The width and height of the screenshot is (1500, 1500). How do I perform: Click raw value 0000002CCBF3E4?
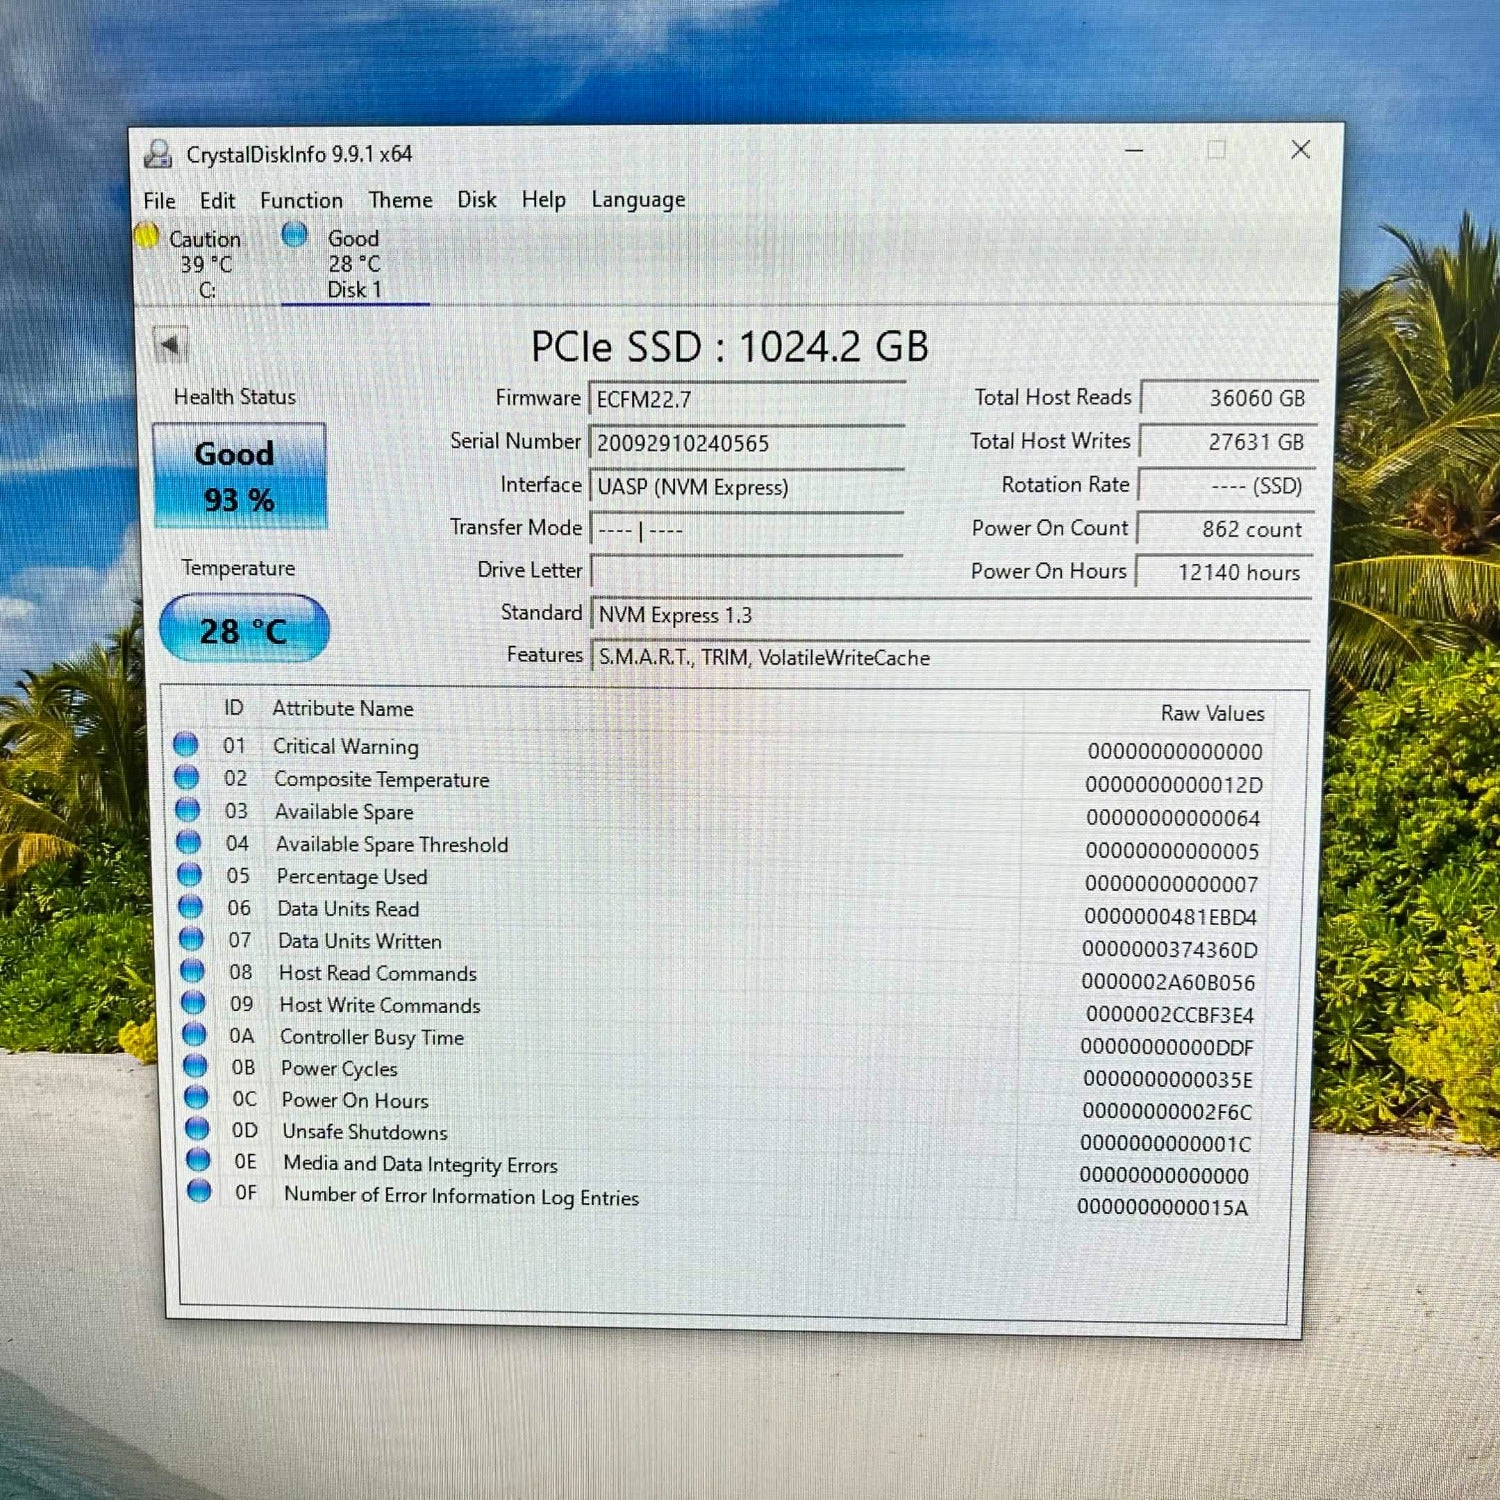pyautogui.click(x=1170, y=1015)
